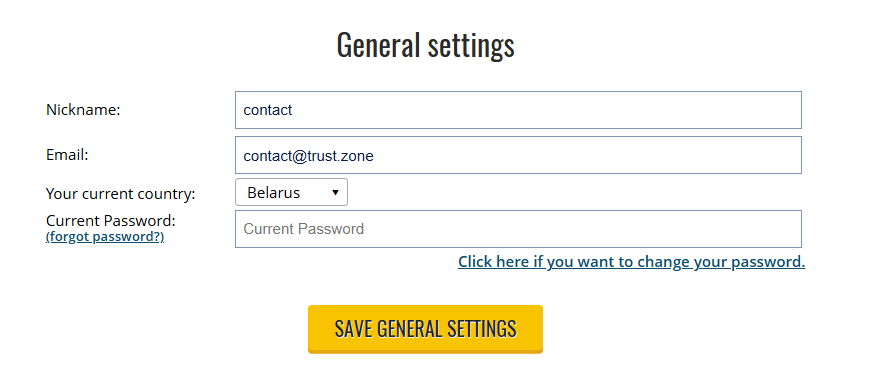885x376 pixels.
Task: Click the change your password link
Action: click(632, 262)
